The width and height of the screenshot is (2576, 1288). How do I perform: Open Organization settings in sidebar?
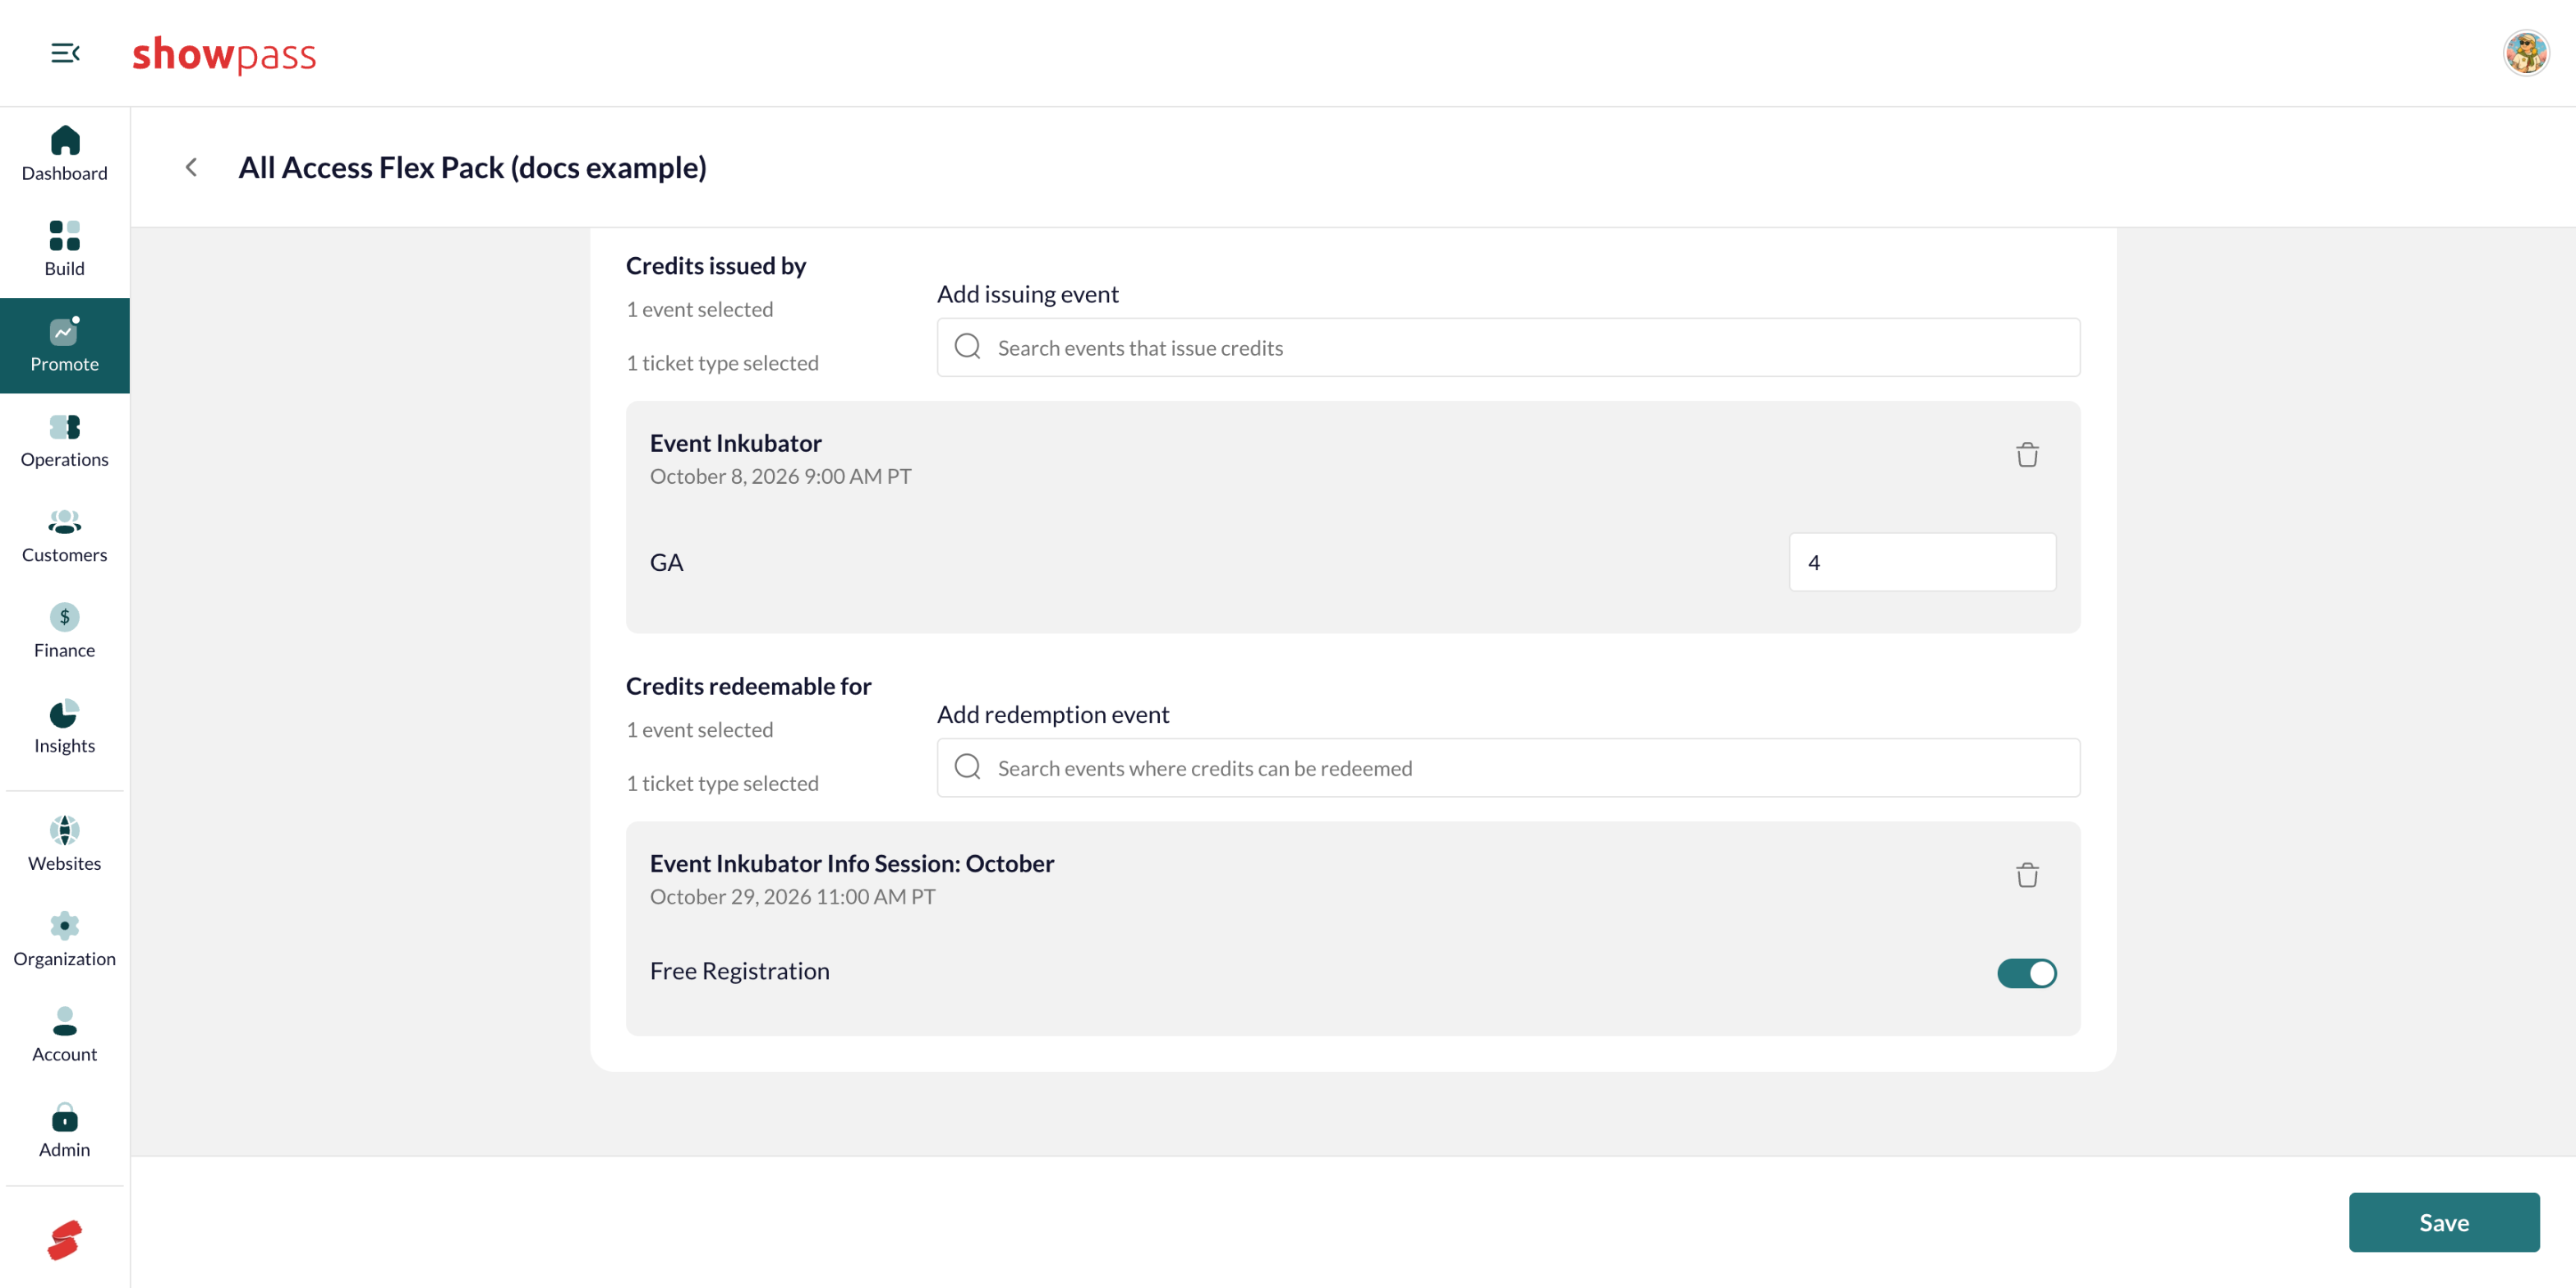pos(65,940)
